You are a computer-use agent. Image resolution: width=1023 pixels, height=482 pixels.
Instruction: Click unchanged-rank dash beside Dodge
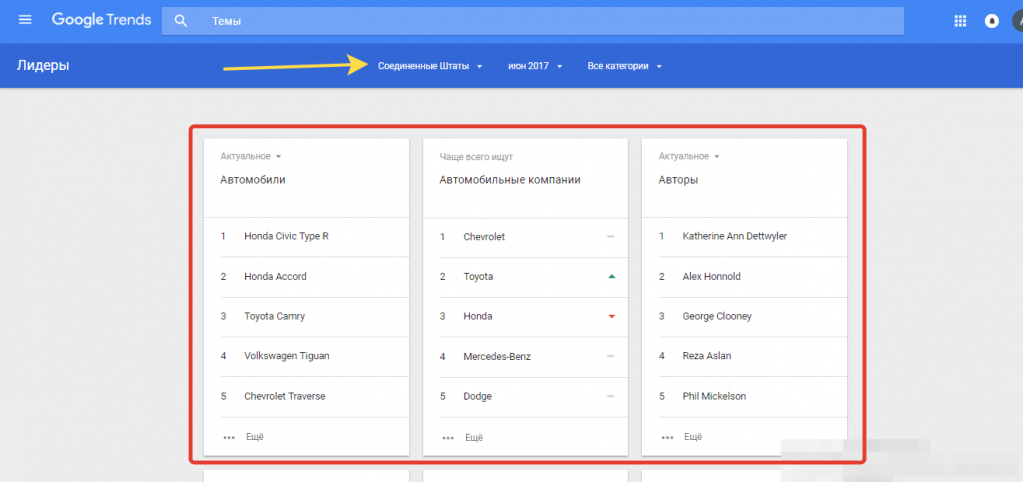(611, 397)
